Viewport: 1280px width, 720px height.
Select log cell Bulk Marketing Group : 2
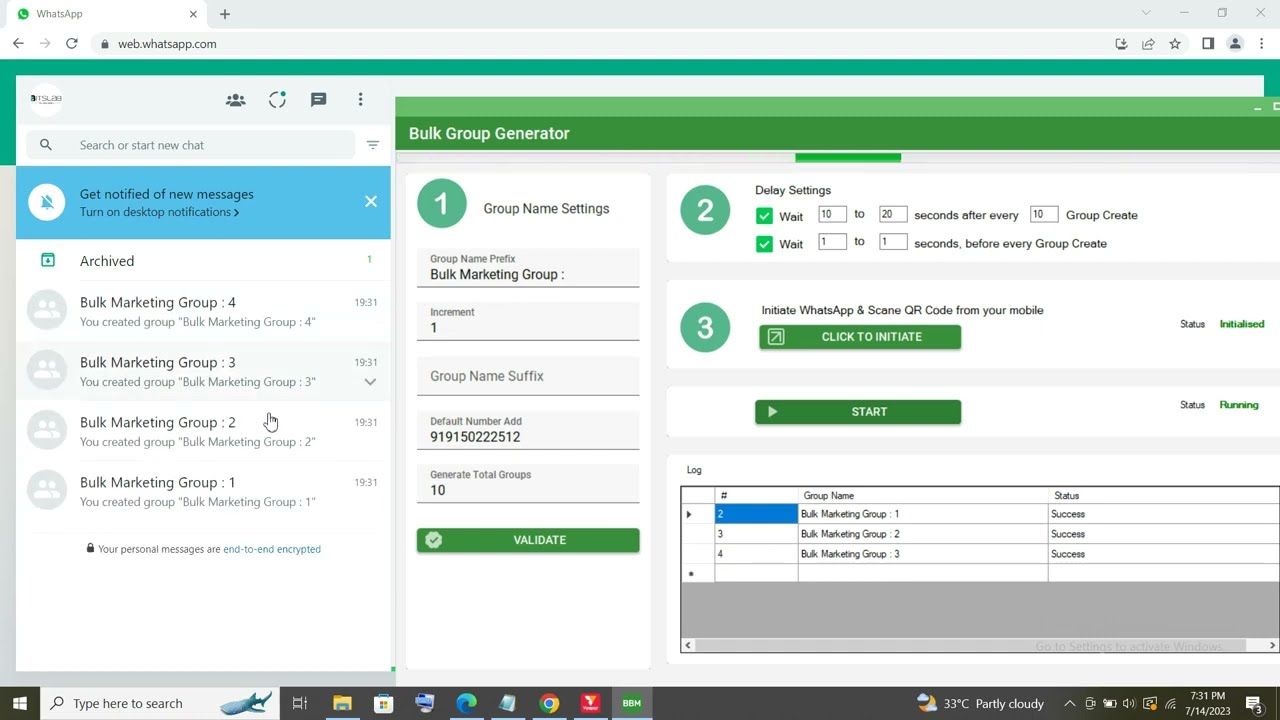click(x=923, y=534)
